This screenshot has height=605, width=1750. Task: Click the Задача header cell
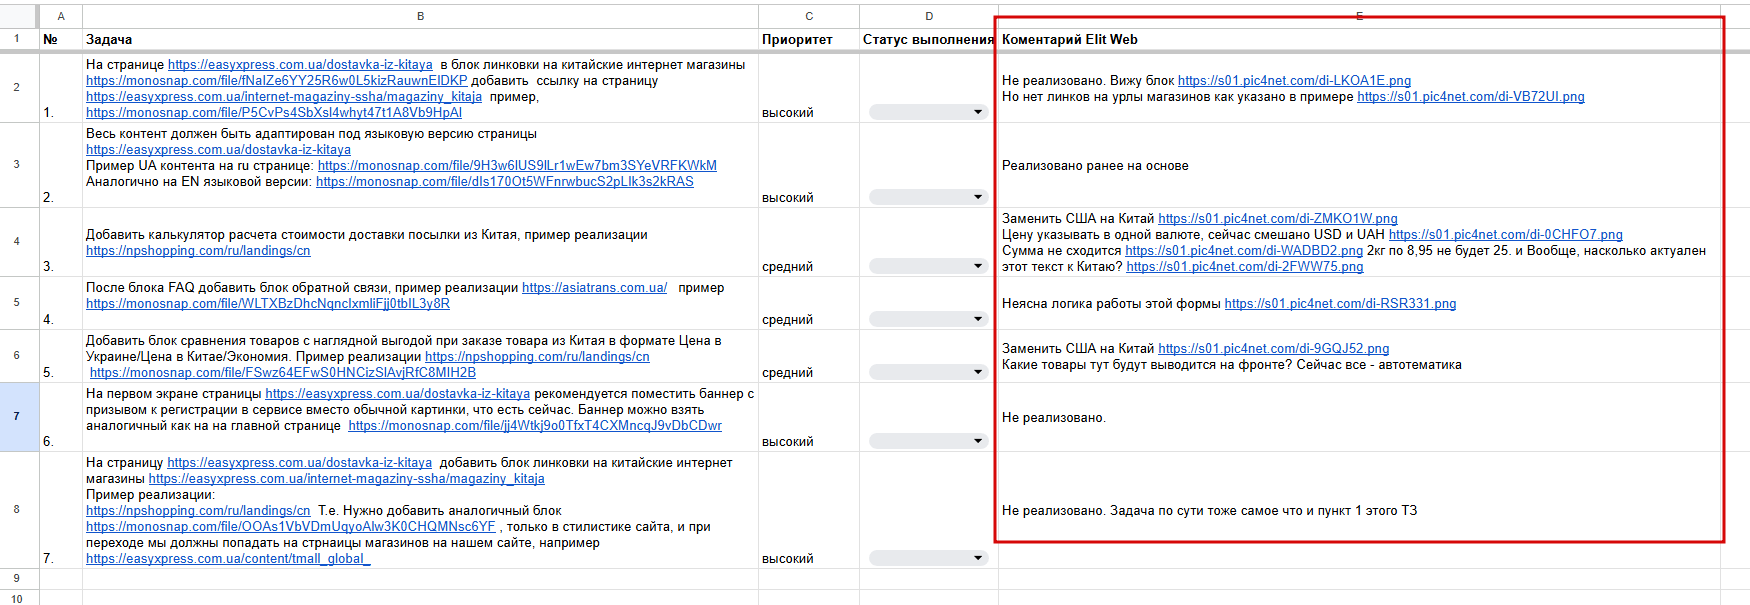tap(420, 40)
